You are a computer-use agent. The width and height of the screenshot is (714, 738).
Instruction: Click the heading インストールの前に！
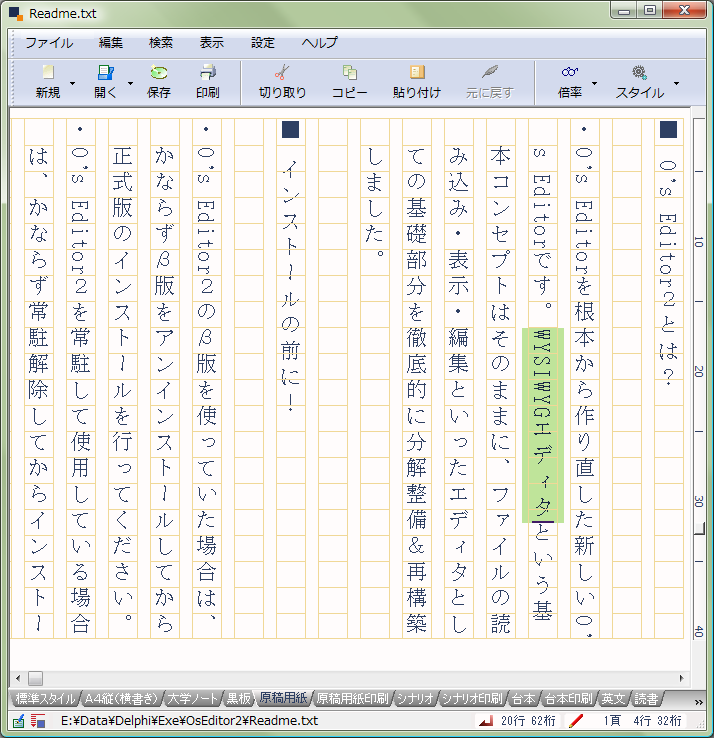click(x=290, y=286)
